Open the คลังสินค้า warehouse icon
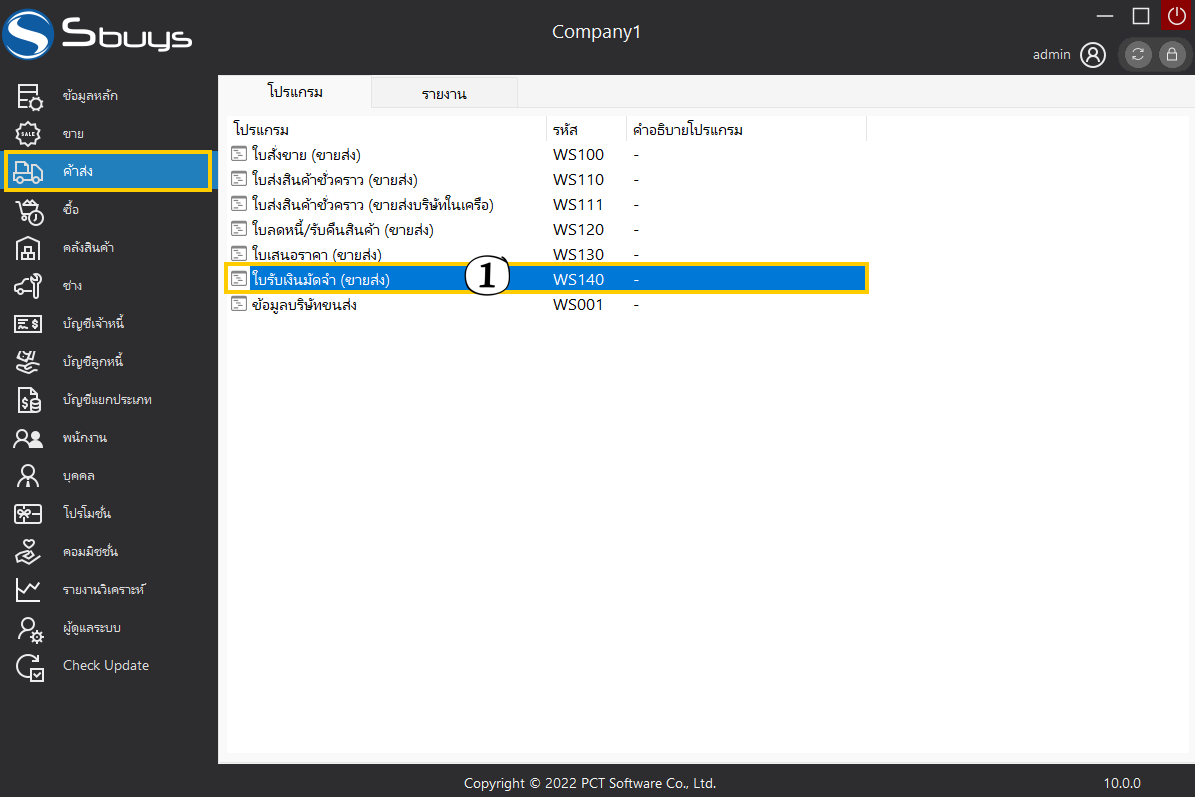This screenshot has height=797, width=1195. click(x=29, y=248)
